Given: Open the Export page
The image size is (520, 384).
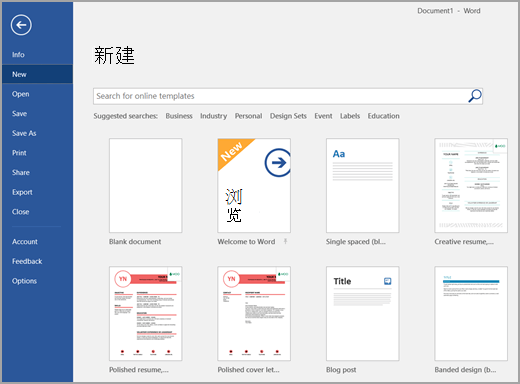Looking at the screenshot, I should click(22, 192).
